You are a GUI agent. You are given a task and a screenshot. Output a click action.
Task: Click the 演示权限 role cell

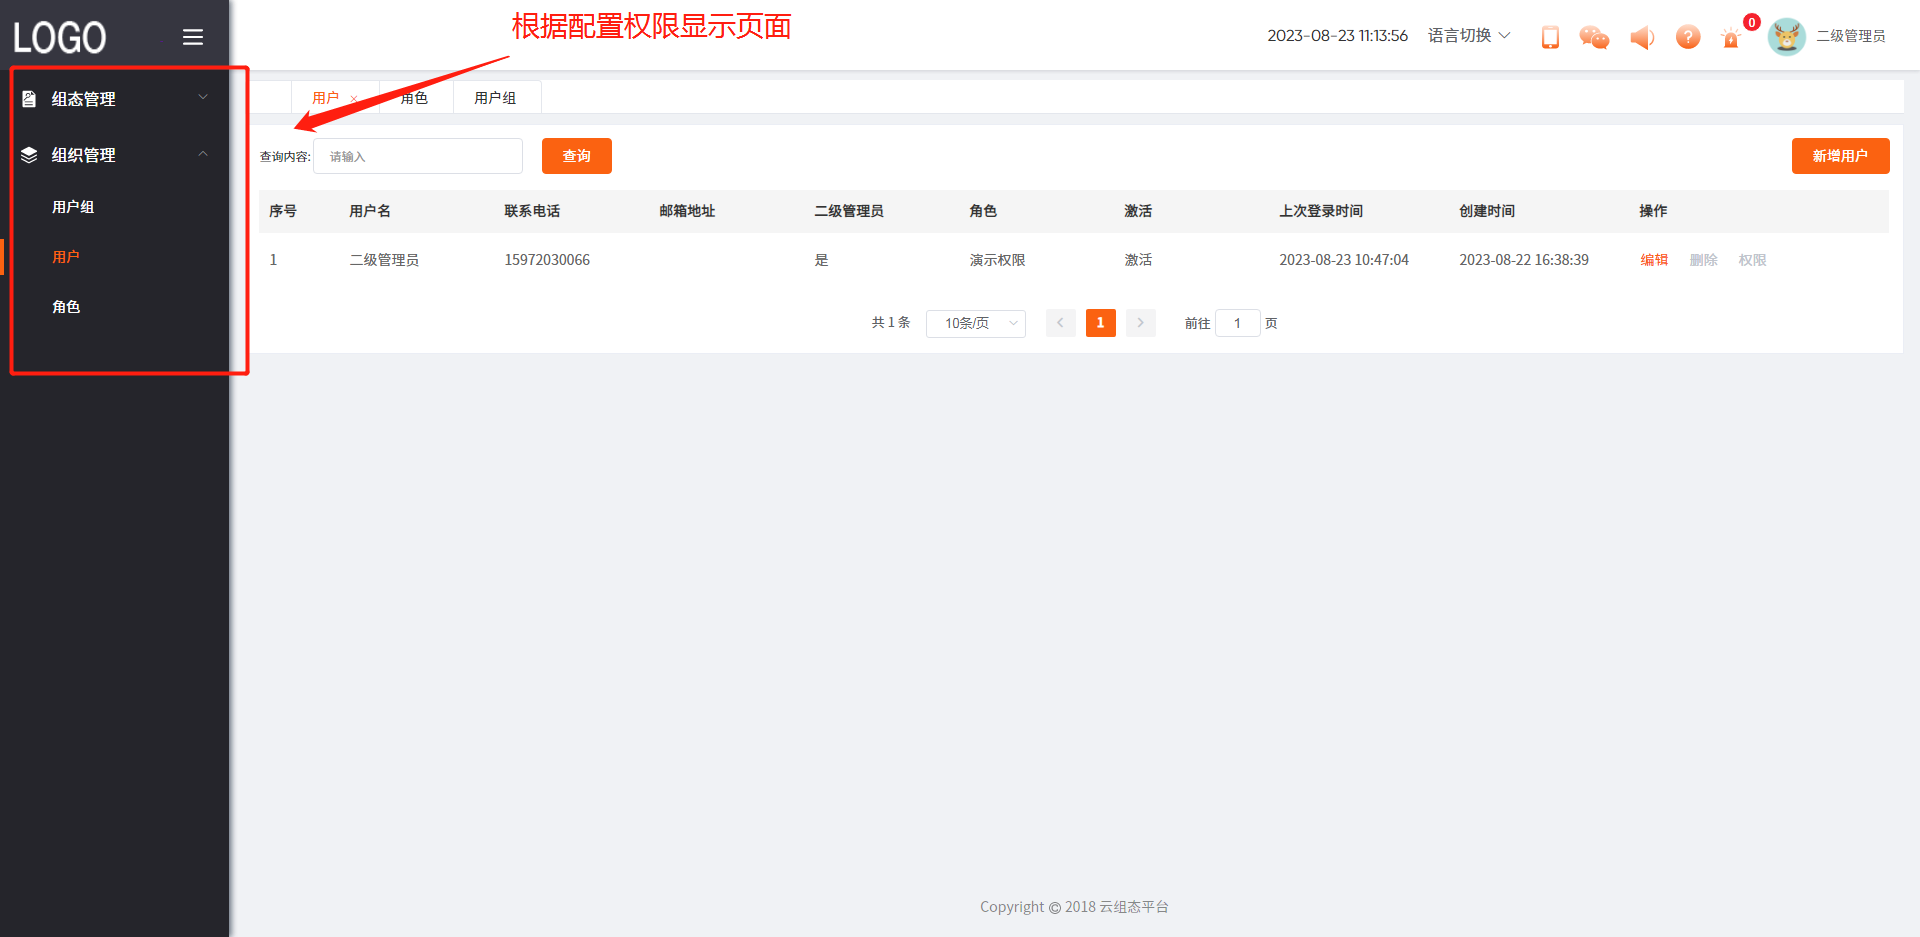[x=997, y=260]
